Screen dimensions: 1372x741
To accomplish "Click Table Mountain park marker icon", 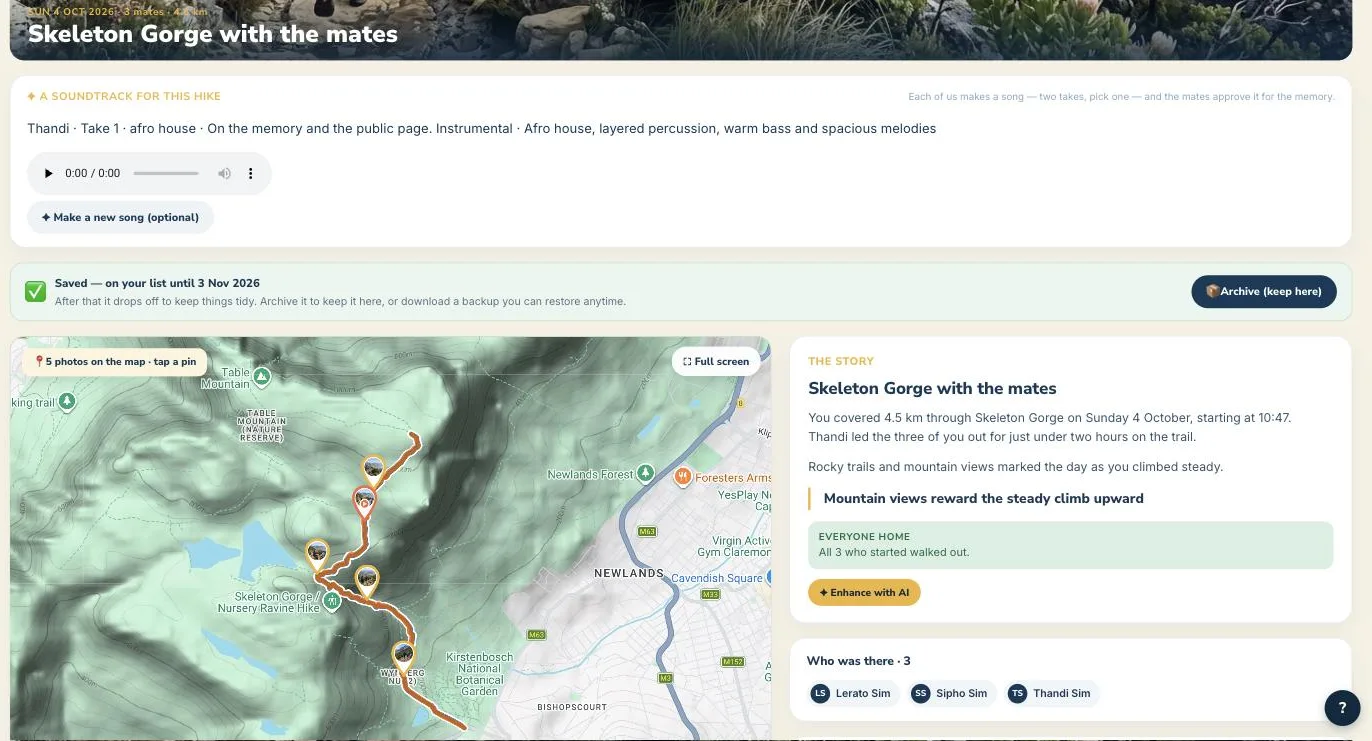I will pyautogui.click(x=262, y=377).
